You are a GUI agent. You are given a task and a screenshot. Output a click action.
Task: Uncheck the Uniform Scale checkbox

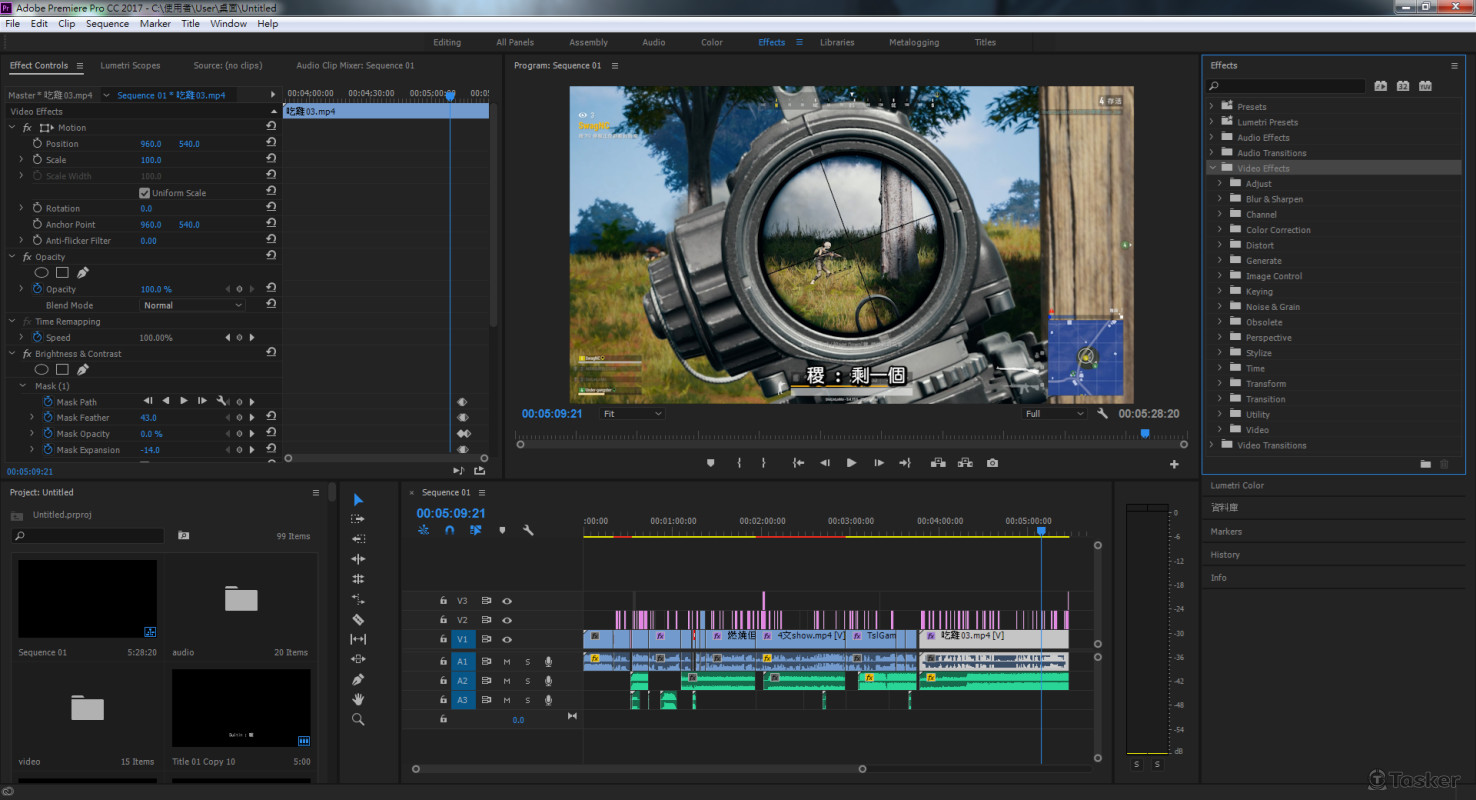[x=144, y=193]
